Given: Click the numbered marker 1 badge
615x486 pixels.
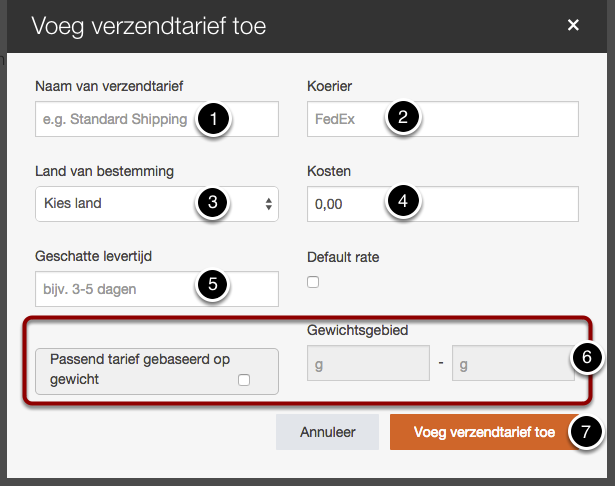Looking at the screenshot, I should 213,119.
